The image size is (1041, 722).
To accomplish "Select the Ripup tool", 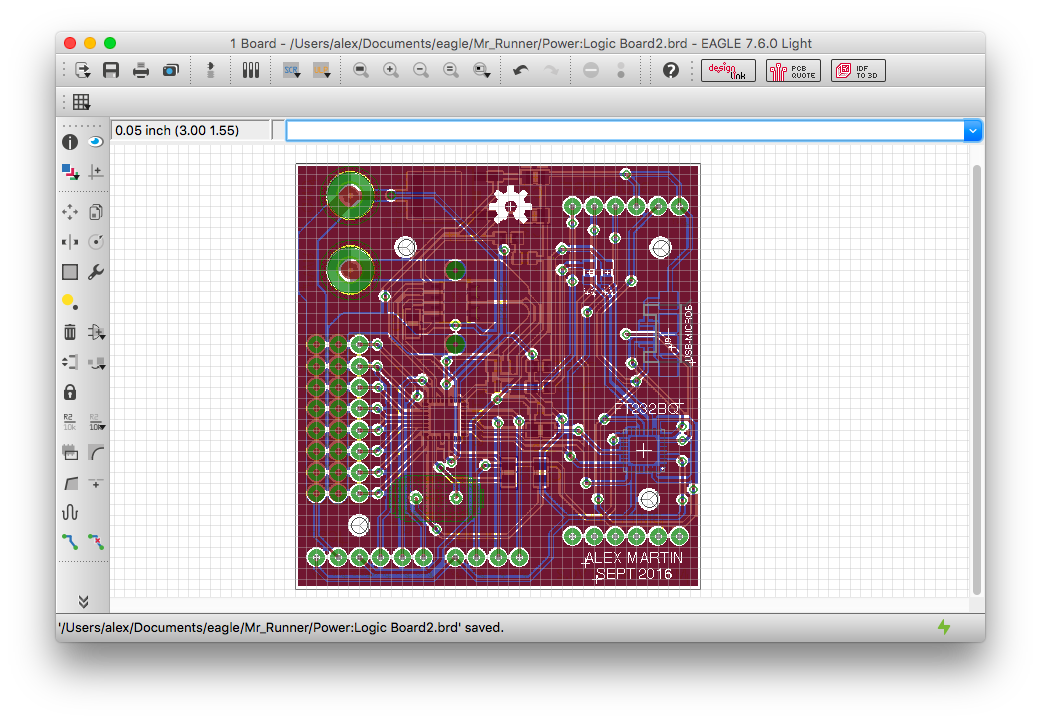I will coord(96,542).
